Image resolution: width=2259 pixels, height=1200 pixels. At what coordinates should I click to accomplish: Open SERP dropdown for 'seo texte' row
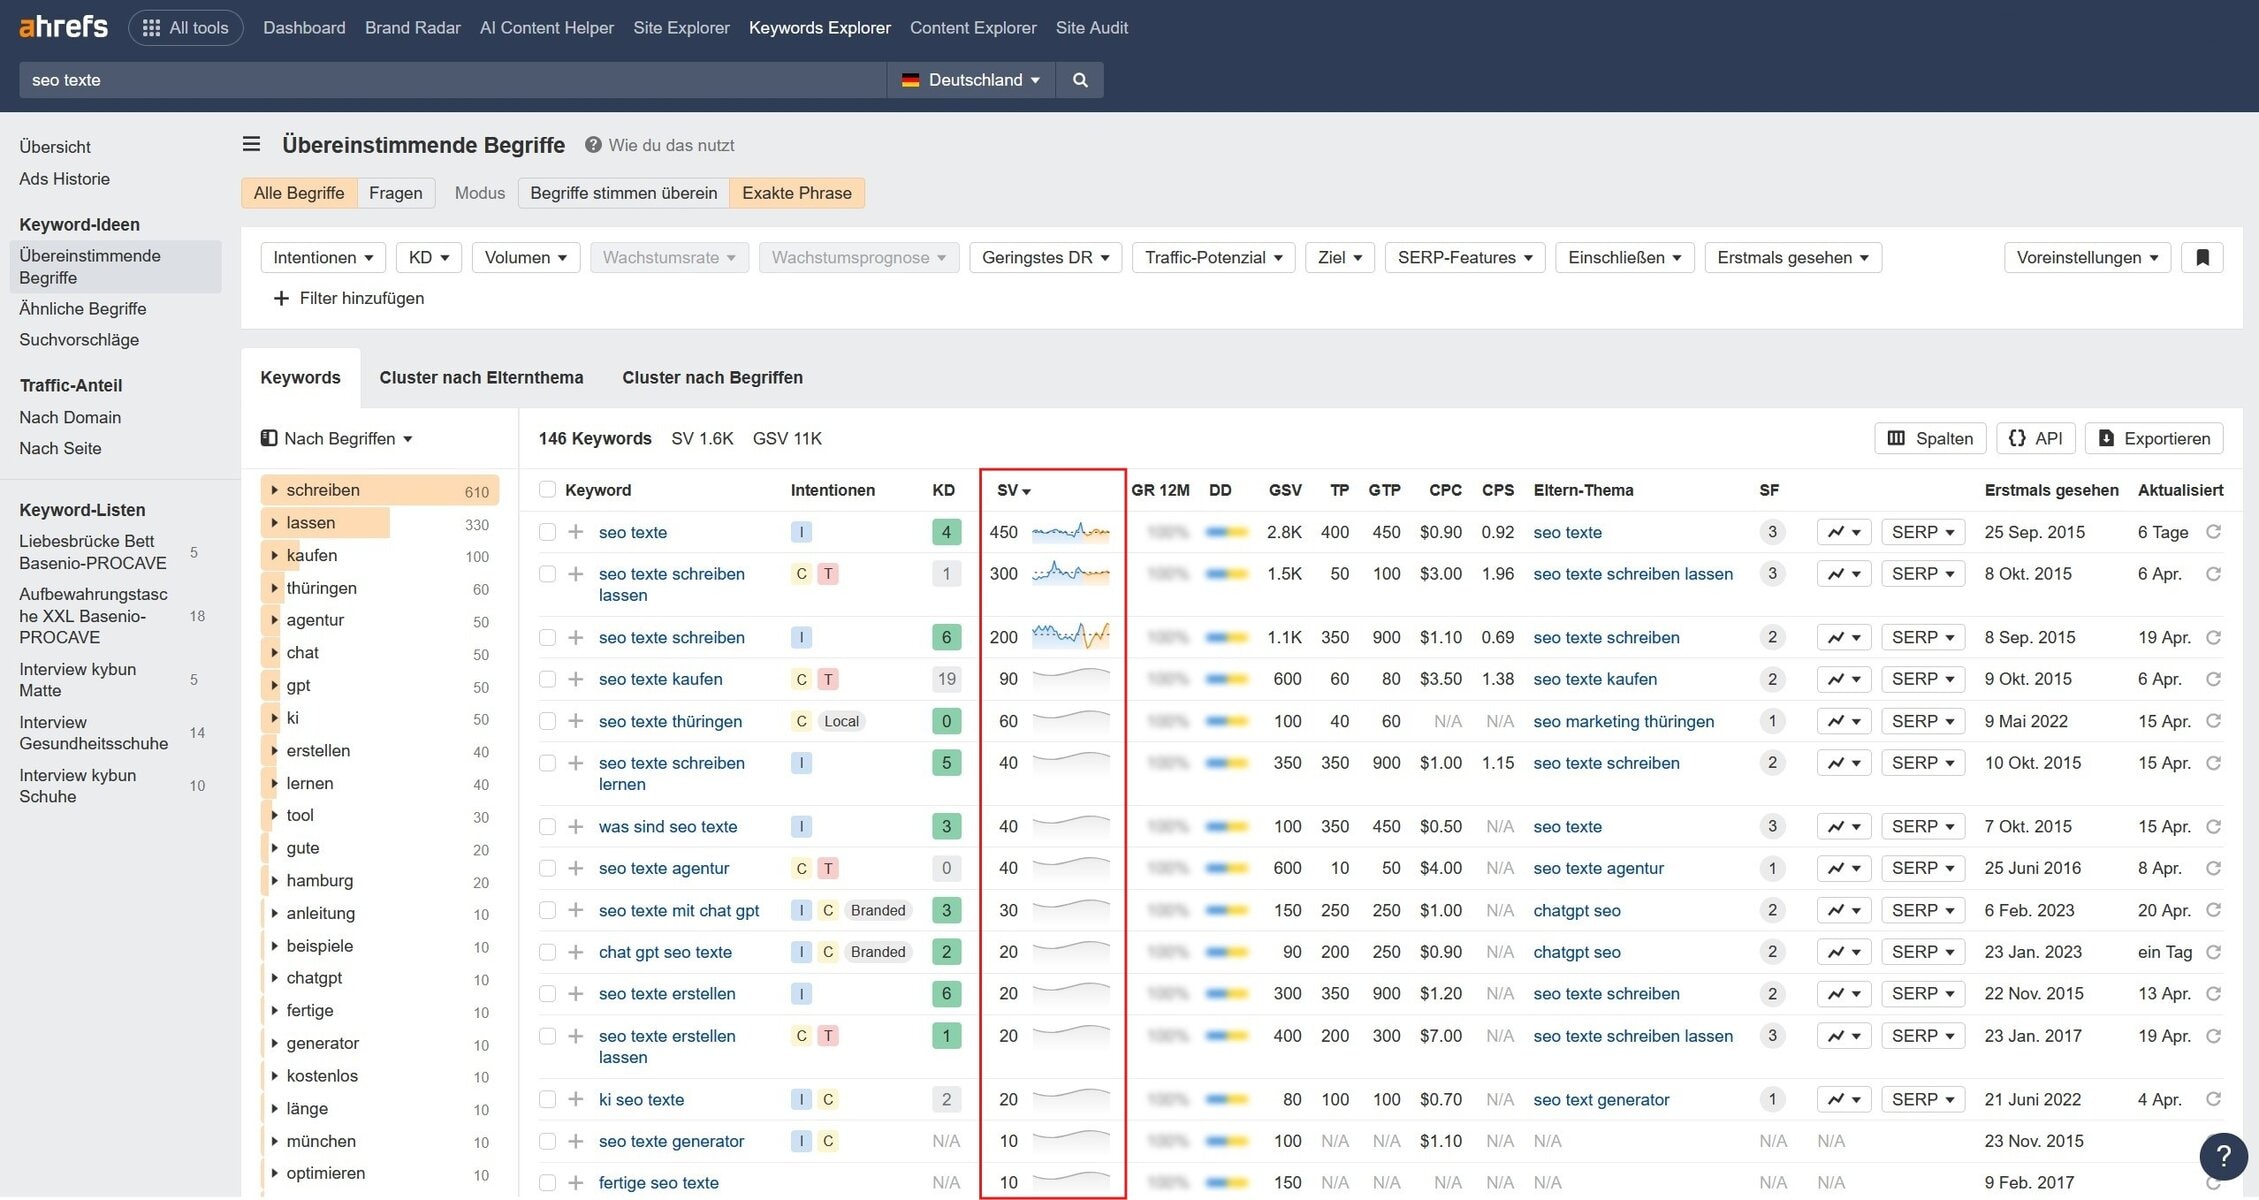[x=1922, y=532]
